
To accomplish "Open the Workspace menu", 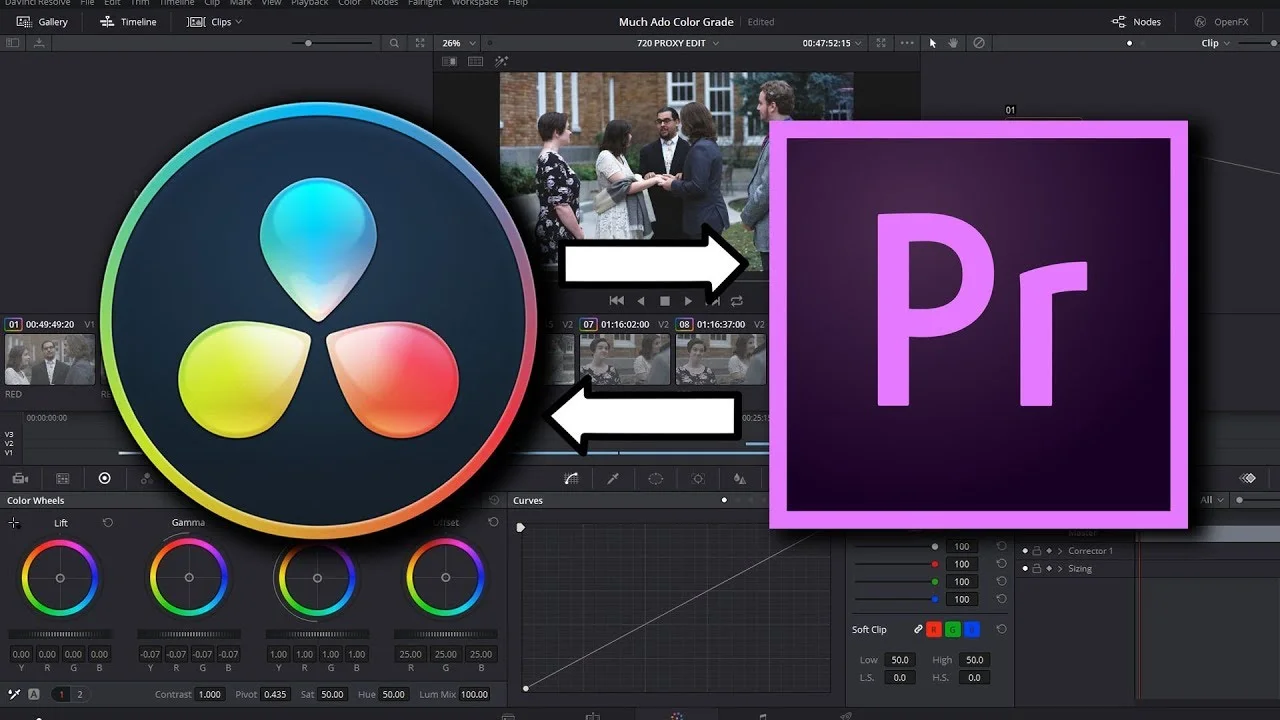I will (x=474, y=3).
